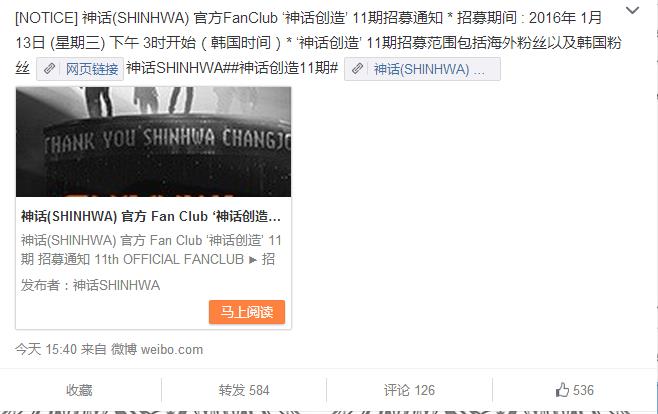Click 收藏 to favorite this post

[79, 390]
